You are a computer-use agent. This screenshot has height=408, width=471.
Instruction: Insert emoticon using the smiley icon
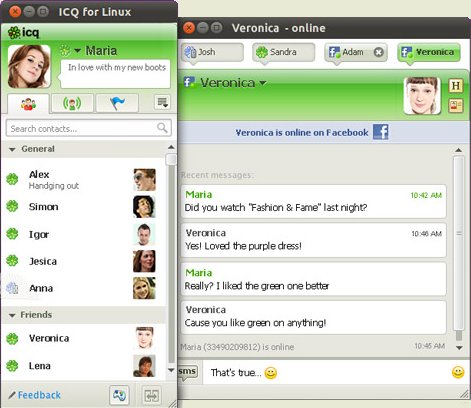click(x=458, y=372)
